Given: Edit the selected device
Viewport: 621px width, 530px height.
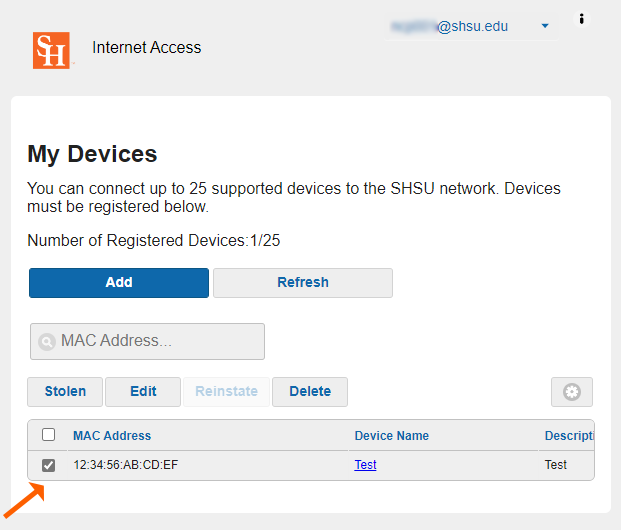Looking at the screenshot, I should [x=143, y=391].
